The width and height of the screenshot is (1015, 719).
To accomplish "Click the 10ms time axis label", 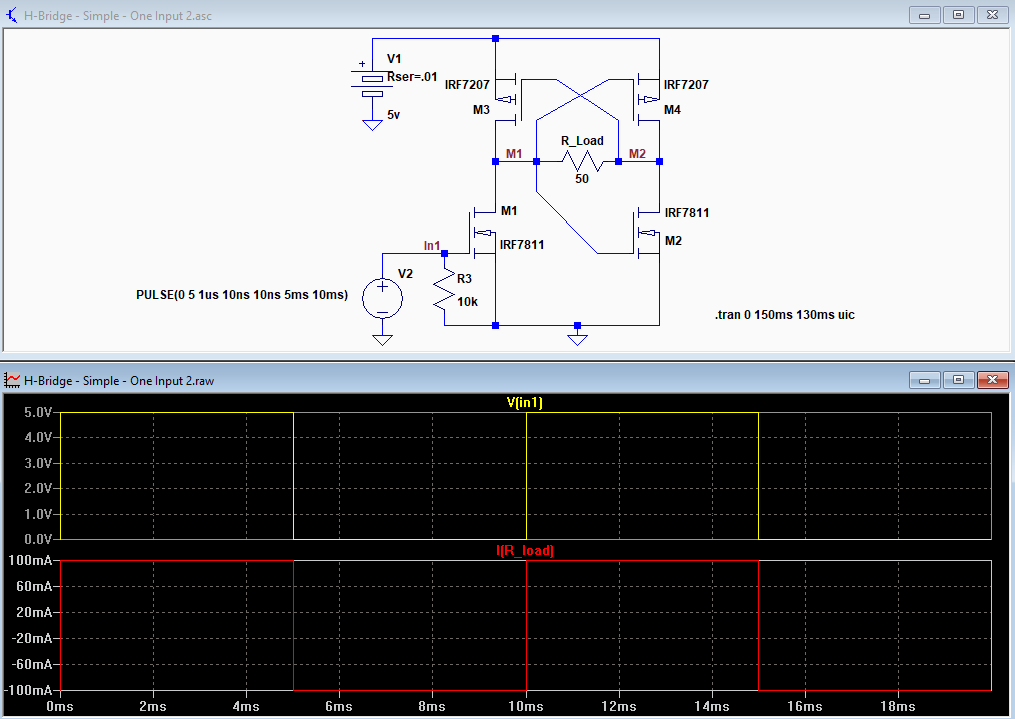I will (526, 706).
